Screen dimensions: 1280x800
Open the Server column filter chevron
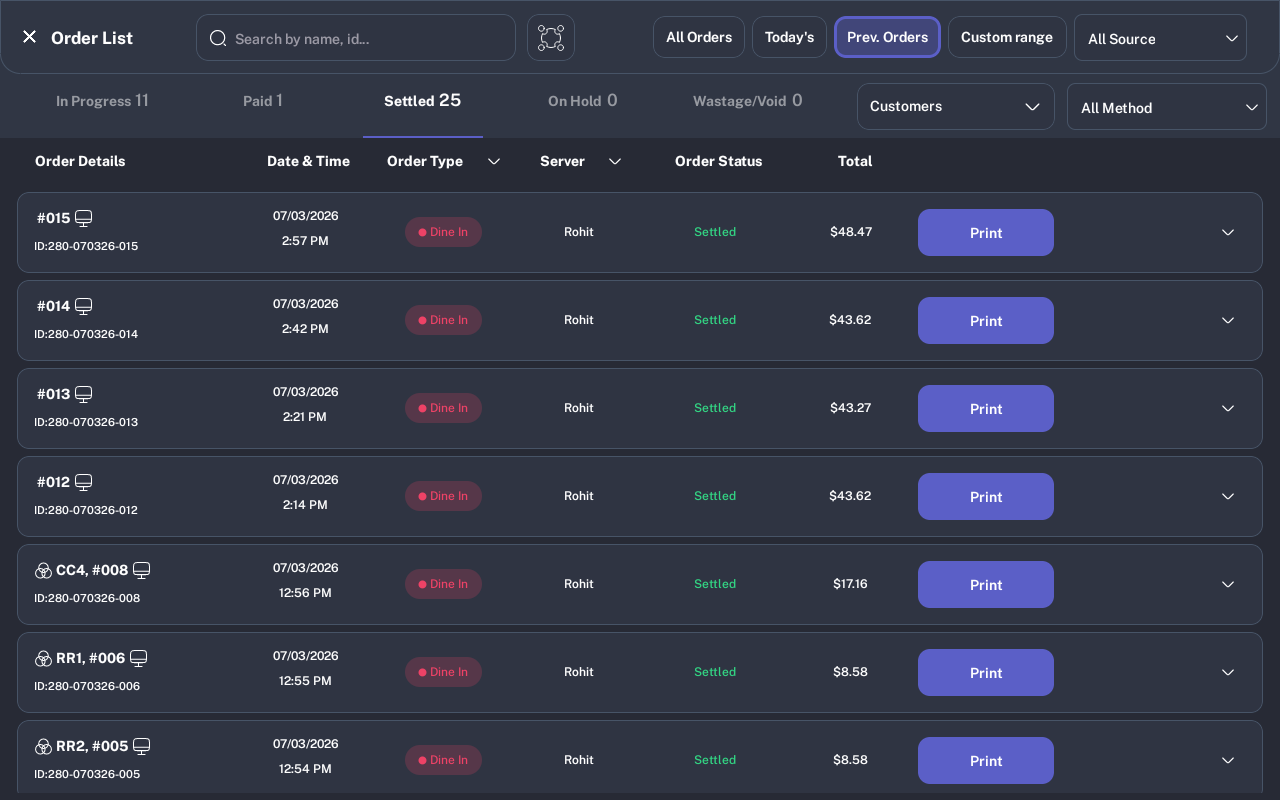615,162
